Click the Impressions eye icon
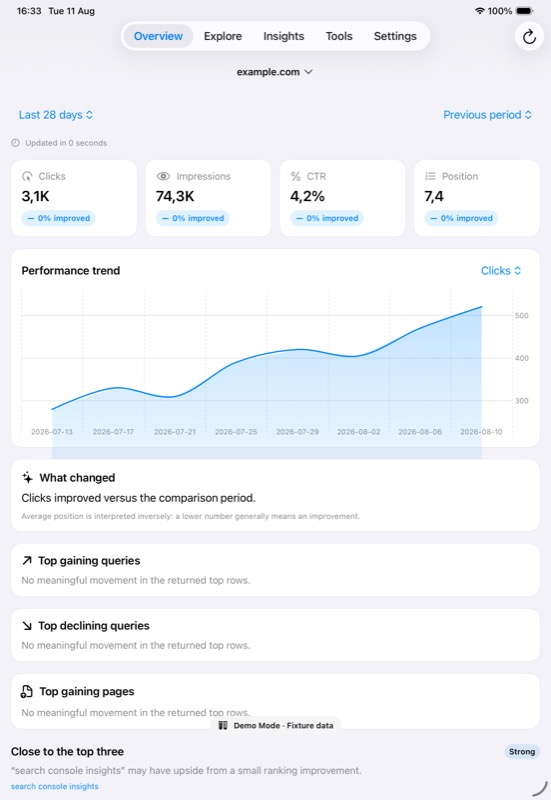 (163, 177)
